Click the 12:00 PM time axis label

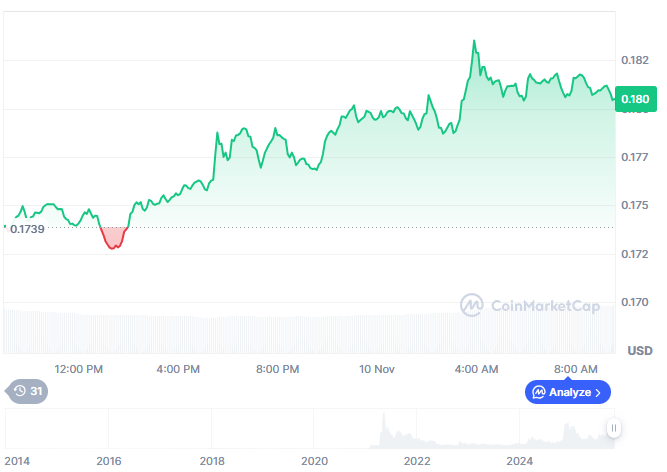[79, 369]
